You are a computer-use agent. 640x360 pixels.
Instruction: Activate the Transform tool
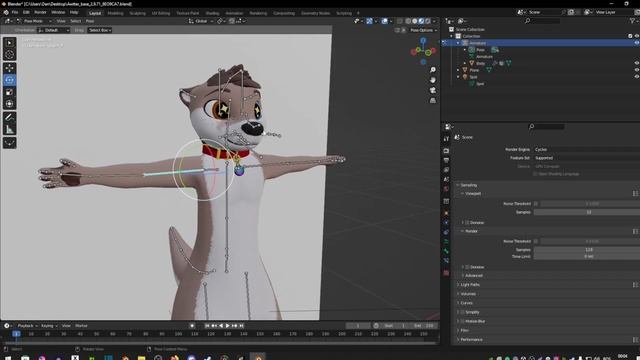coord(9,104)
